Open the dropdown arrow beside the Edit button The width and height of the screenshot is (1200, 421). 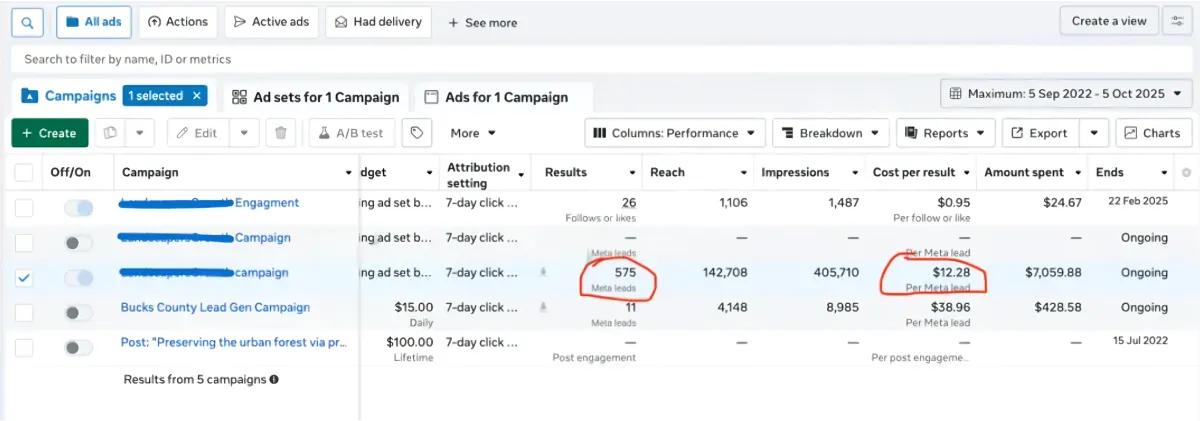pos(245,133)
